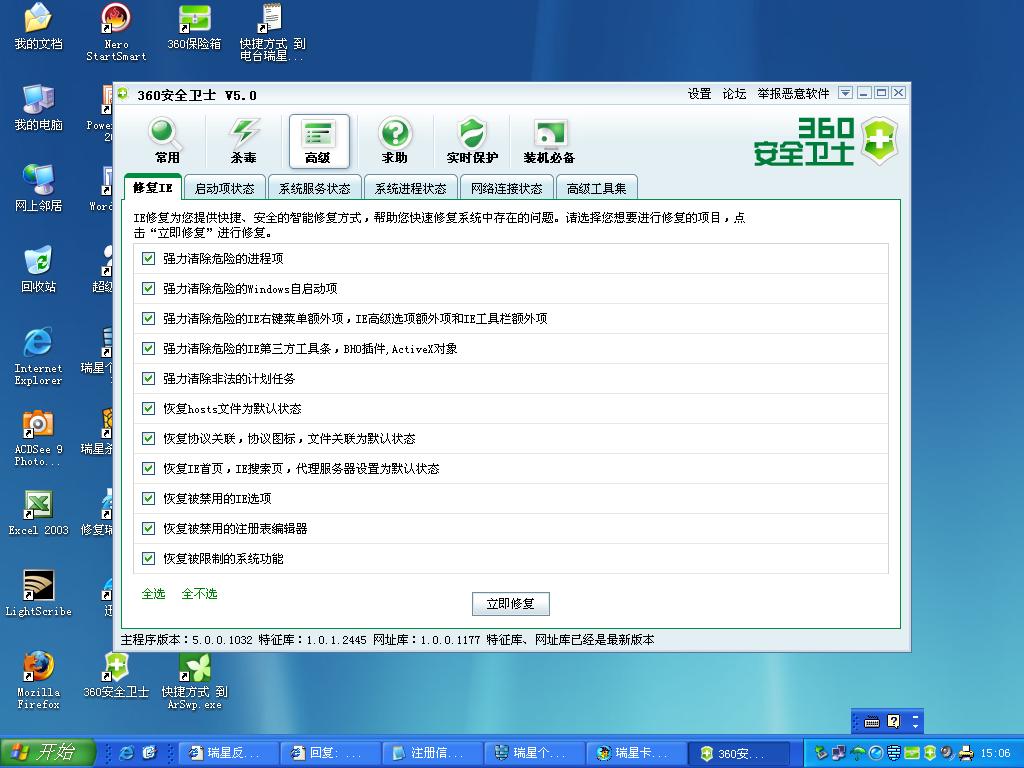Open 我的电脑 desktop icon
Viewport: 1024px width, 768px height.
point(39,108)
